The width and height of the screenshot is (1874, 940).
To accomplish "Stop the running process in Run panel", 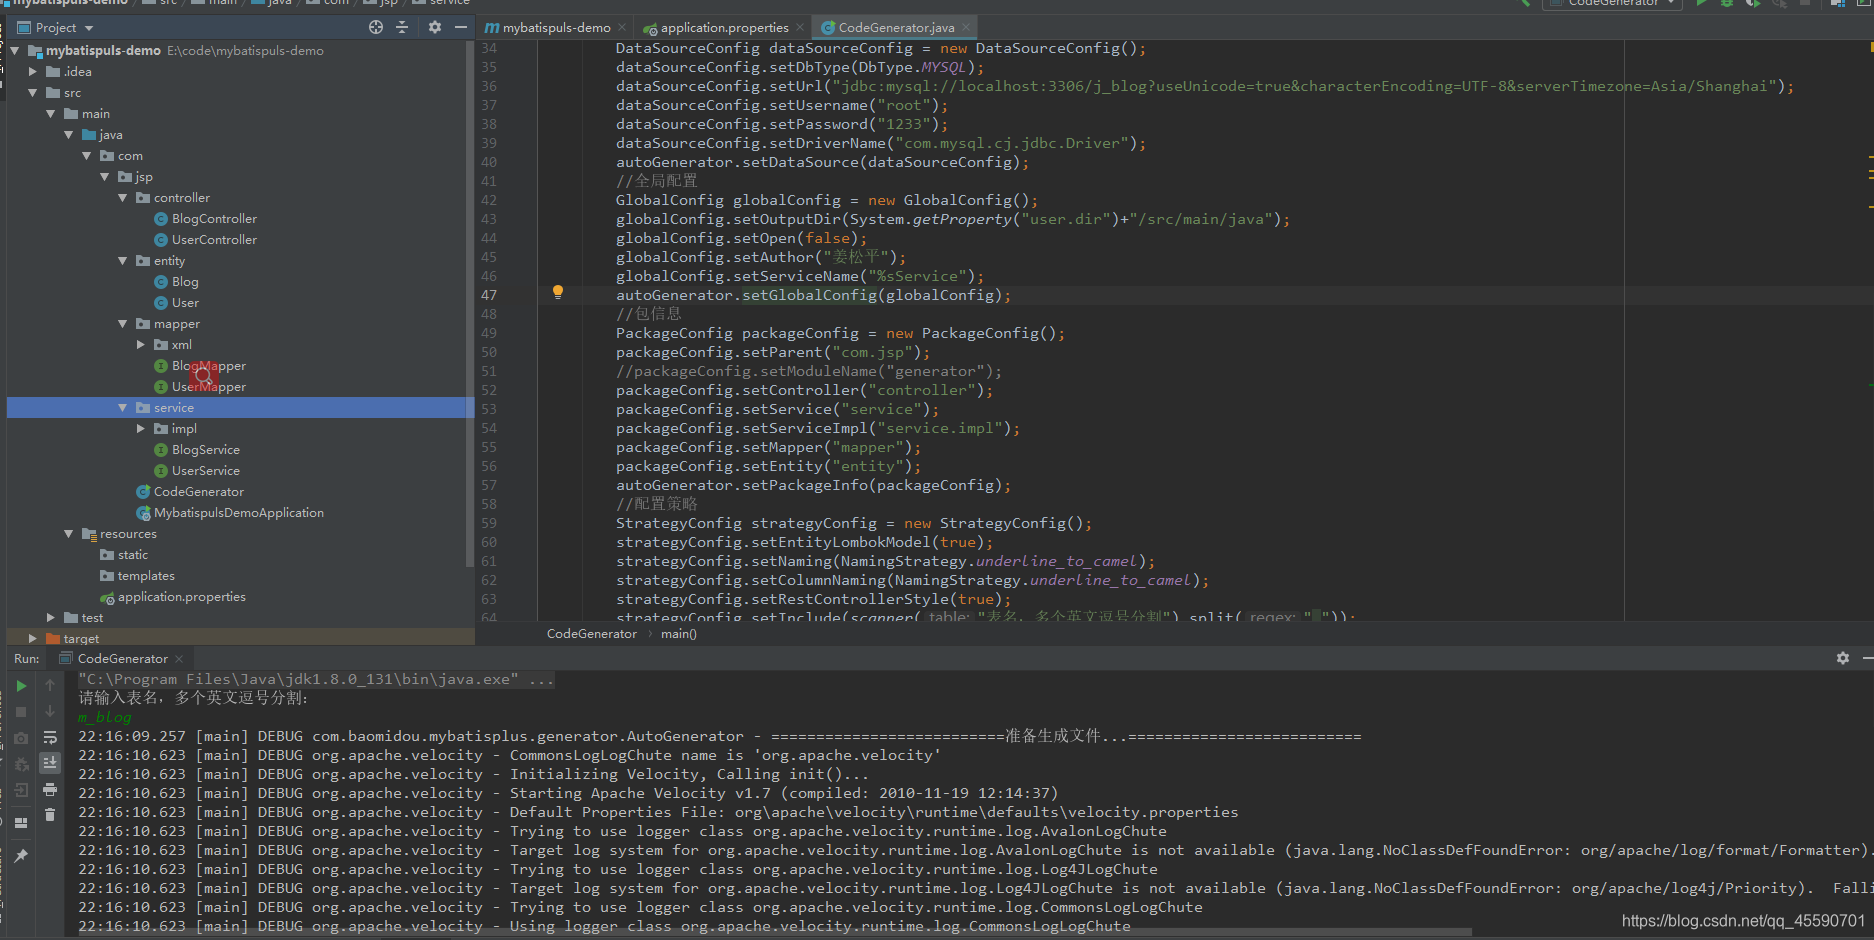I will pyautogui.click(x=21, y=712).
